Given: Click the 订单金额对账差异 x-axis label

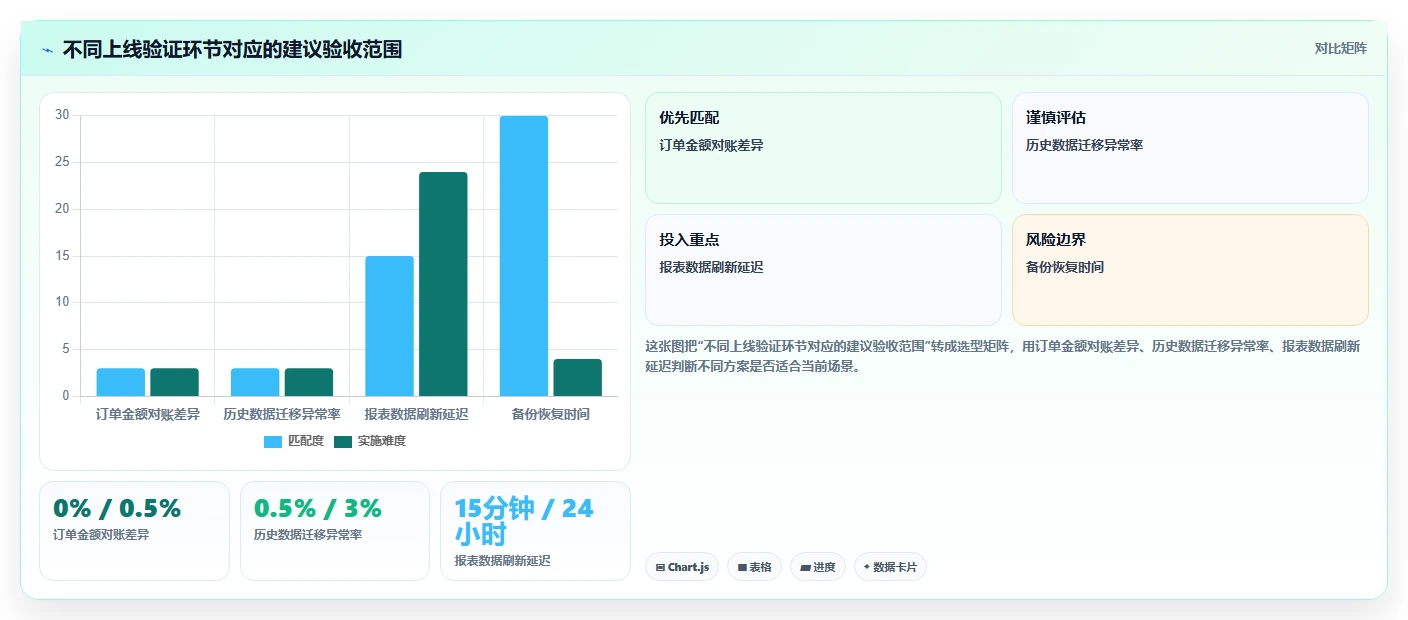Looking at the screenshot, I should (x=148, y=414).
